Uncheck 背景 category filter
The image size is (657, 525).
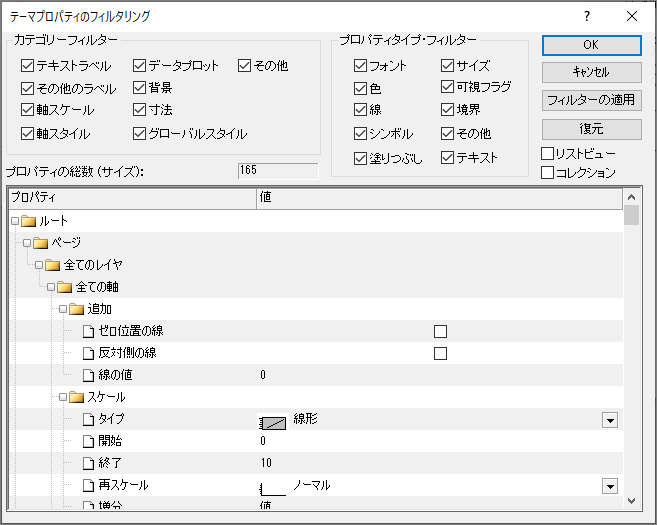click(x=139, y=88)
